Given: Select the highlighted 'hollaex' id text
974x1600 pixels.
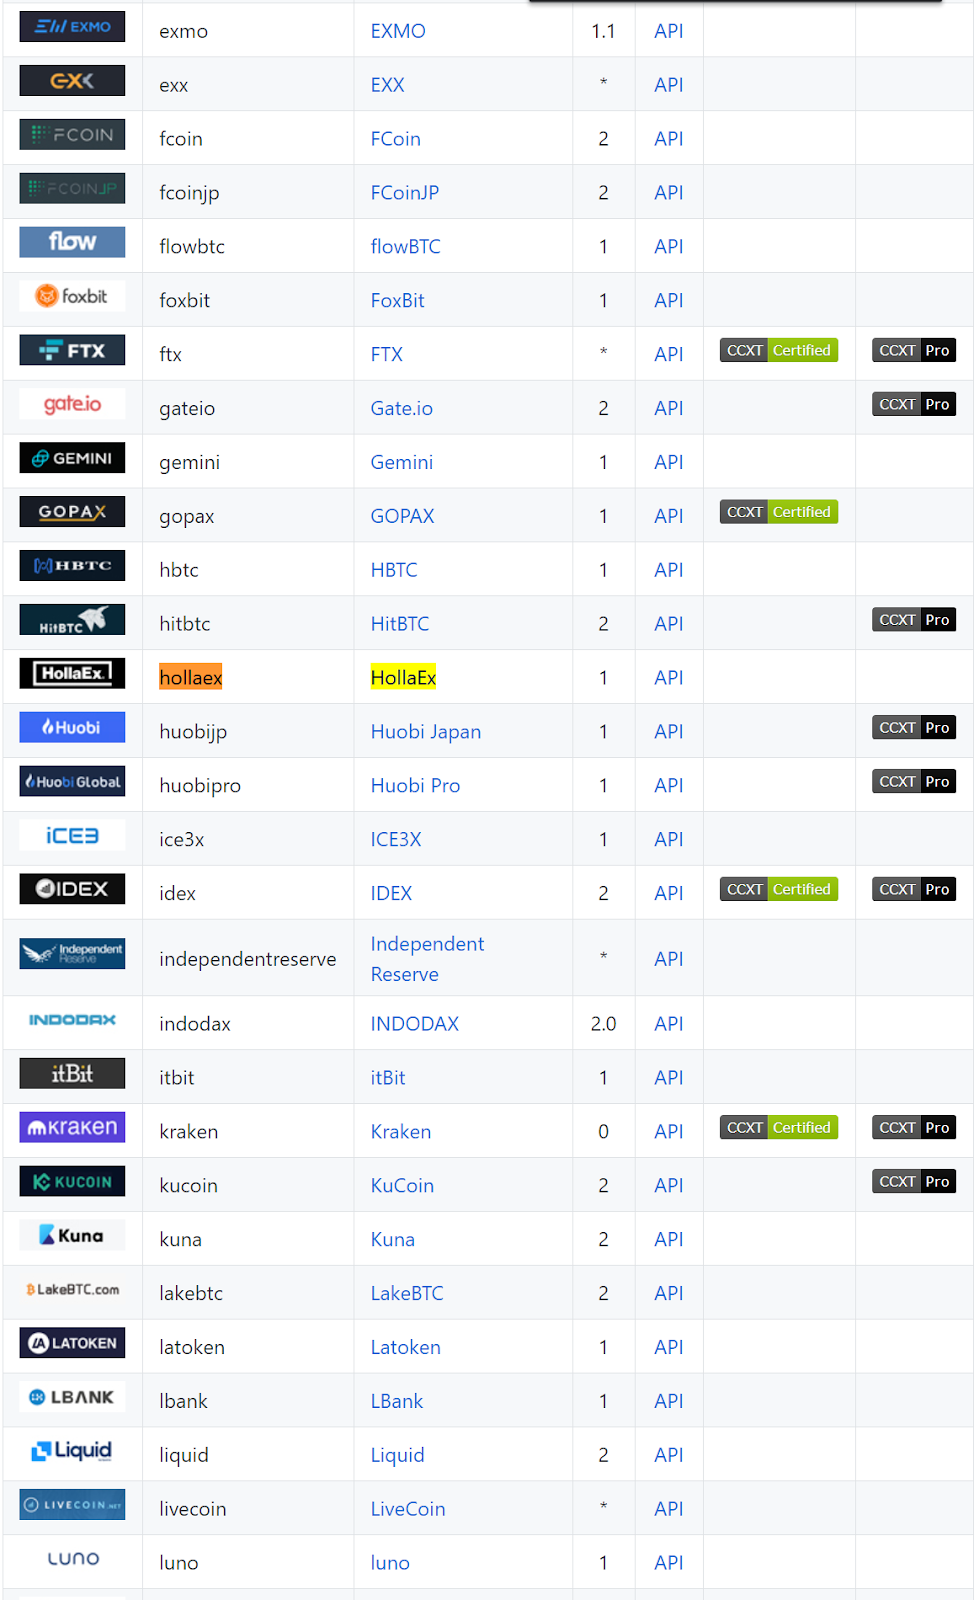Looking at the screenshot, I should 191,678.
